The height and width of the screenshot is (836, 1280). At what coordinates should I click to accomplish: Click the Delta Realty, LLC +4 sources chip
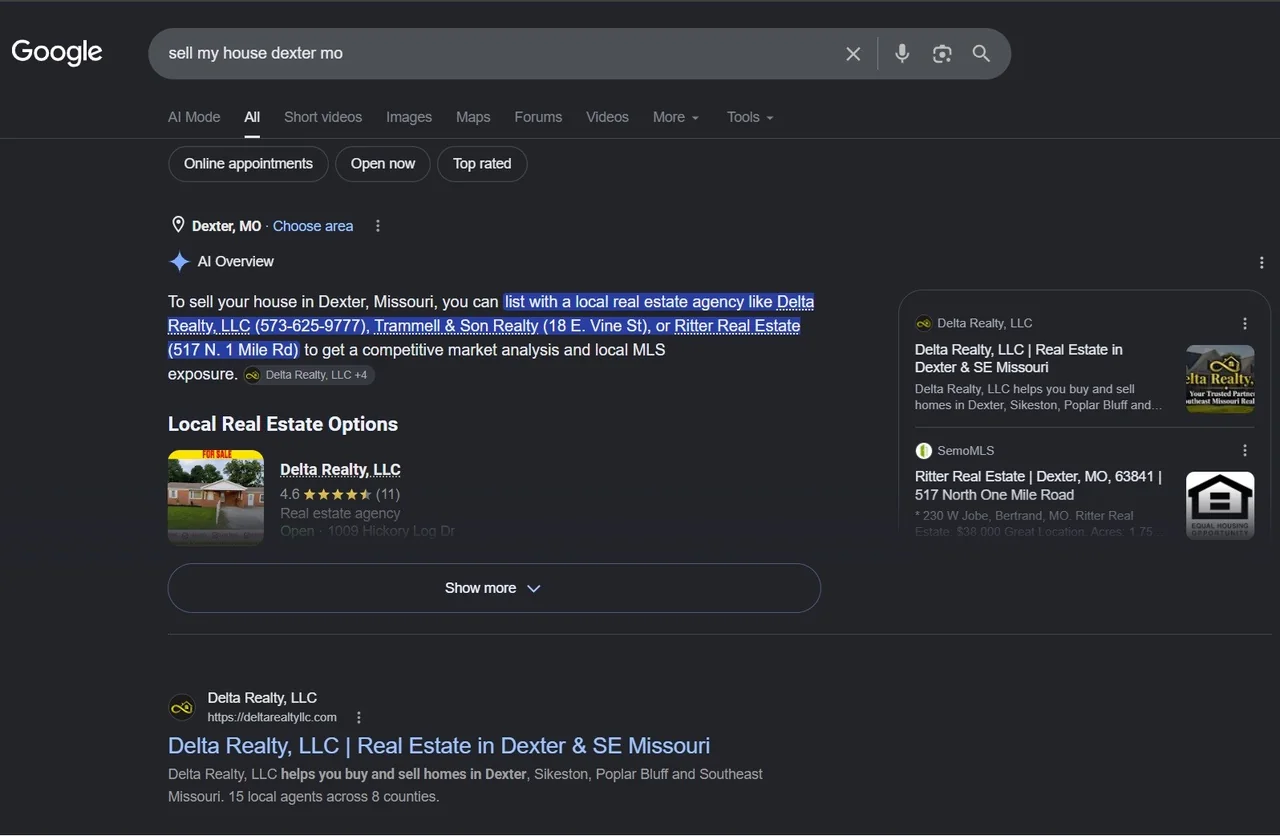coord(309,375)
